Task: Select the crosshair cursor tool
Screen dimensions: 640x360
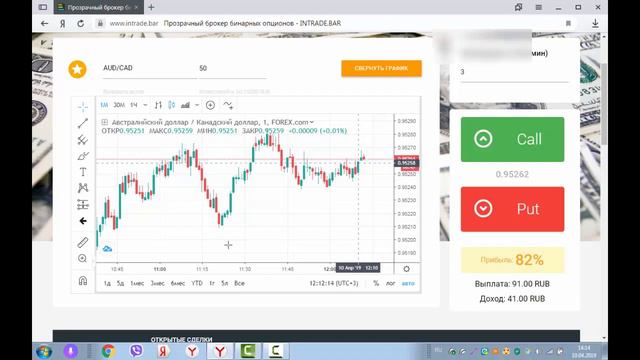Action: click(83, 107)
